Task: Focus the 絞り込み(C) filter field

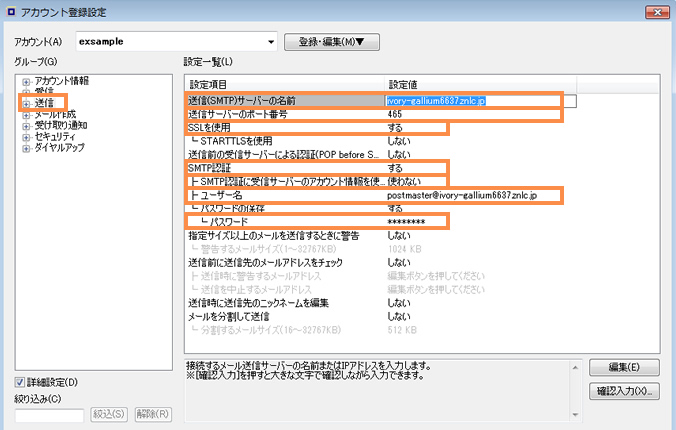Action: tap(49, 415)
